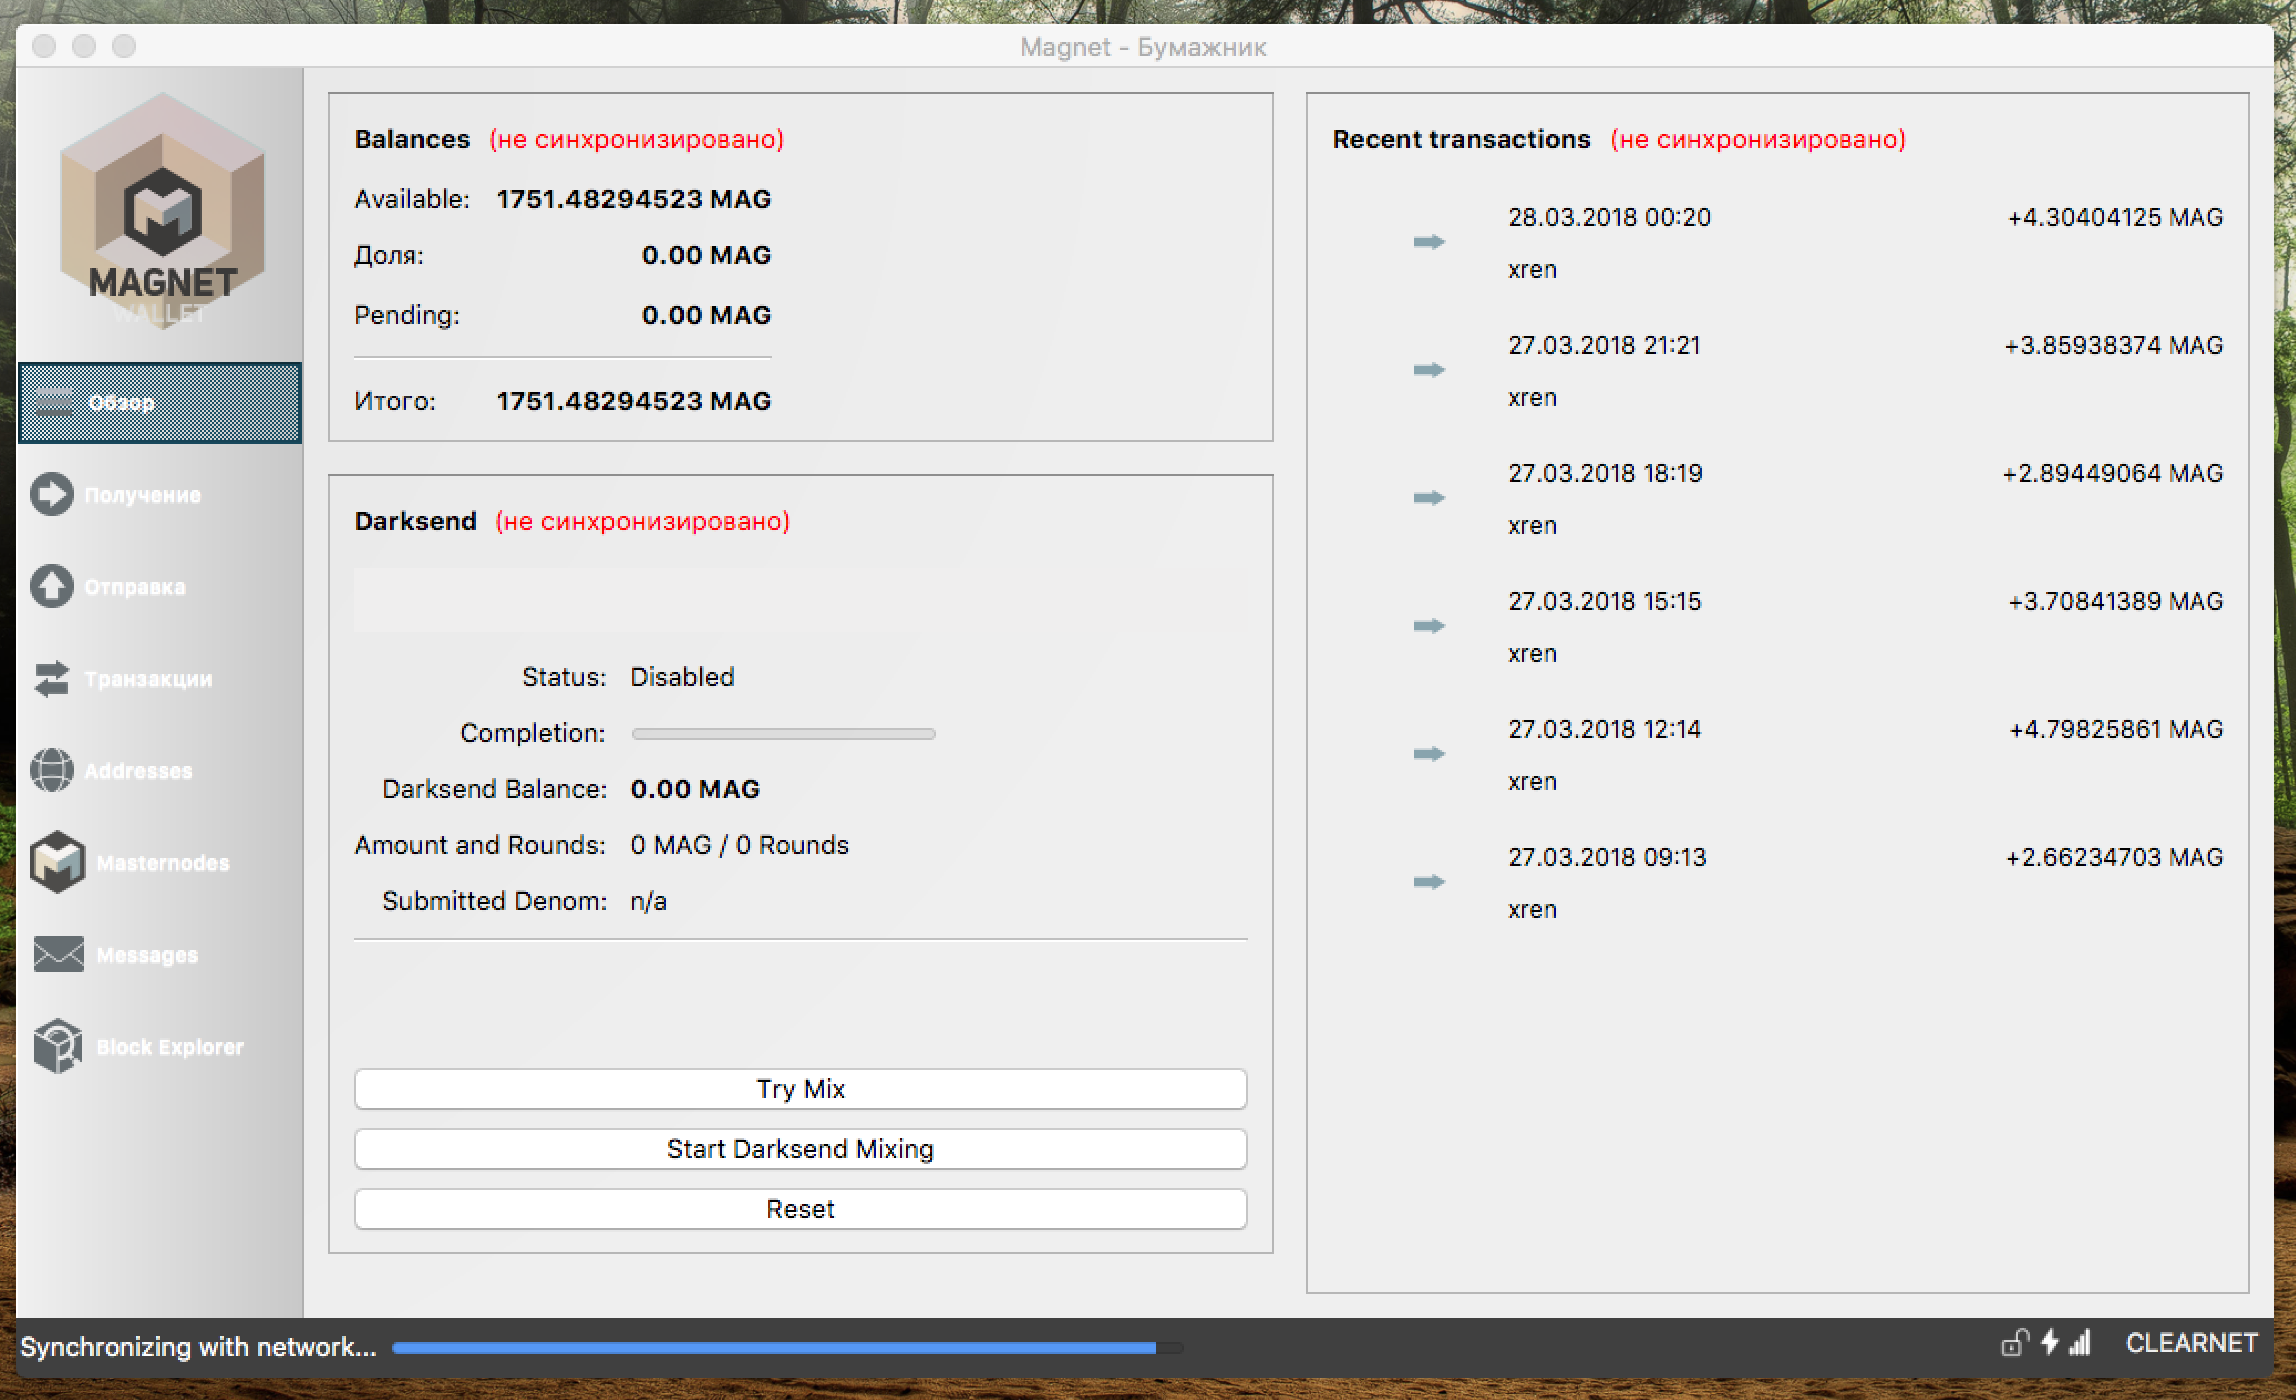Click the Addresses globe icon
The image size is (2296, 1400).
[x=52, y=771]
